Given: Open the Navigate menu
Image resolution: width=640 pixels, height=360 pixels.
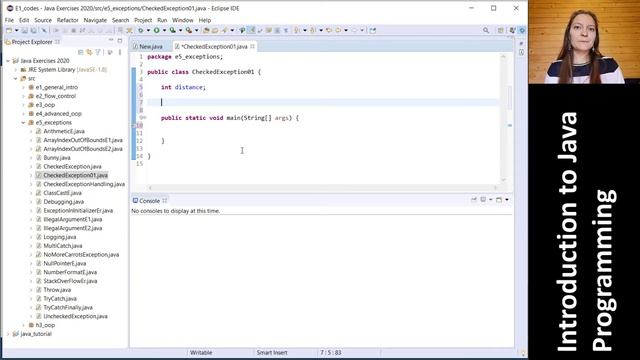Looking at the screenshot, I should tap(95, 20).
